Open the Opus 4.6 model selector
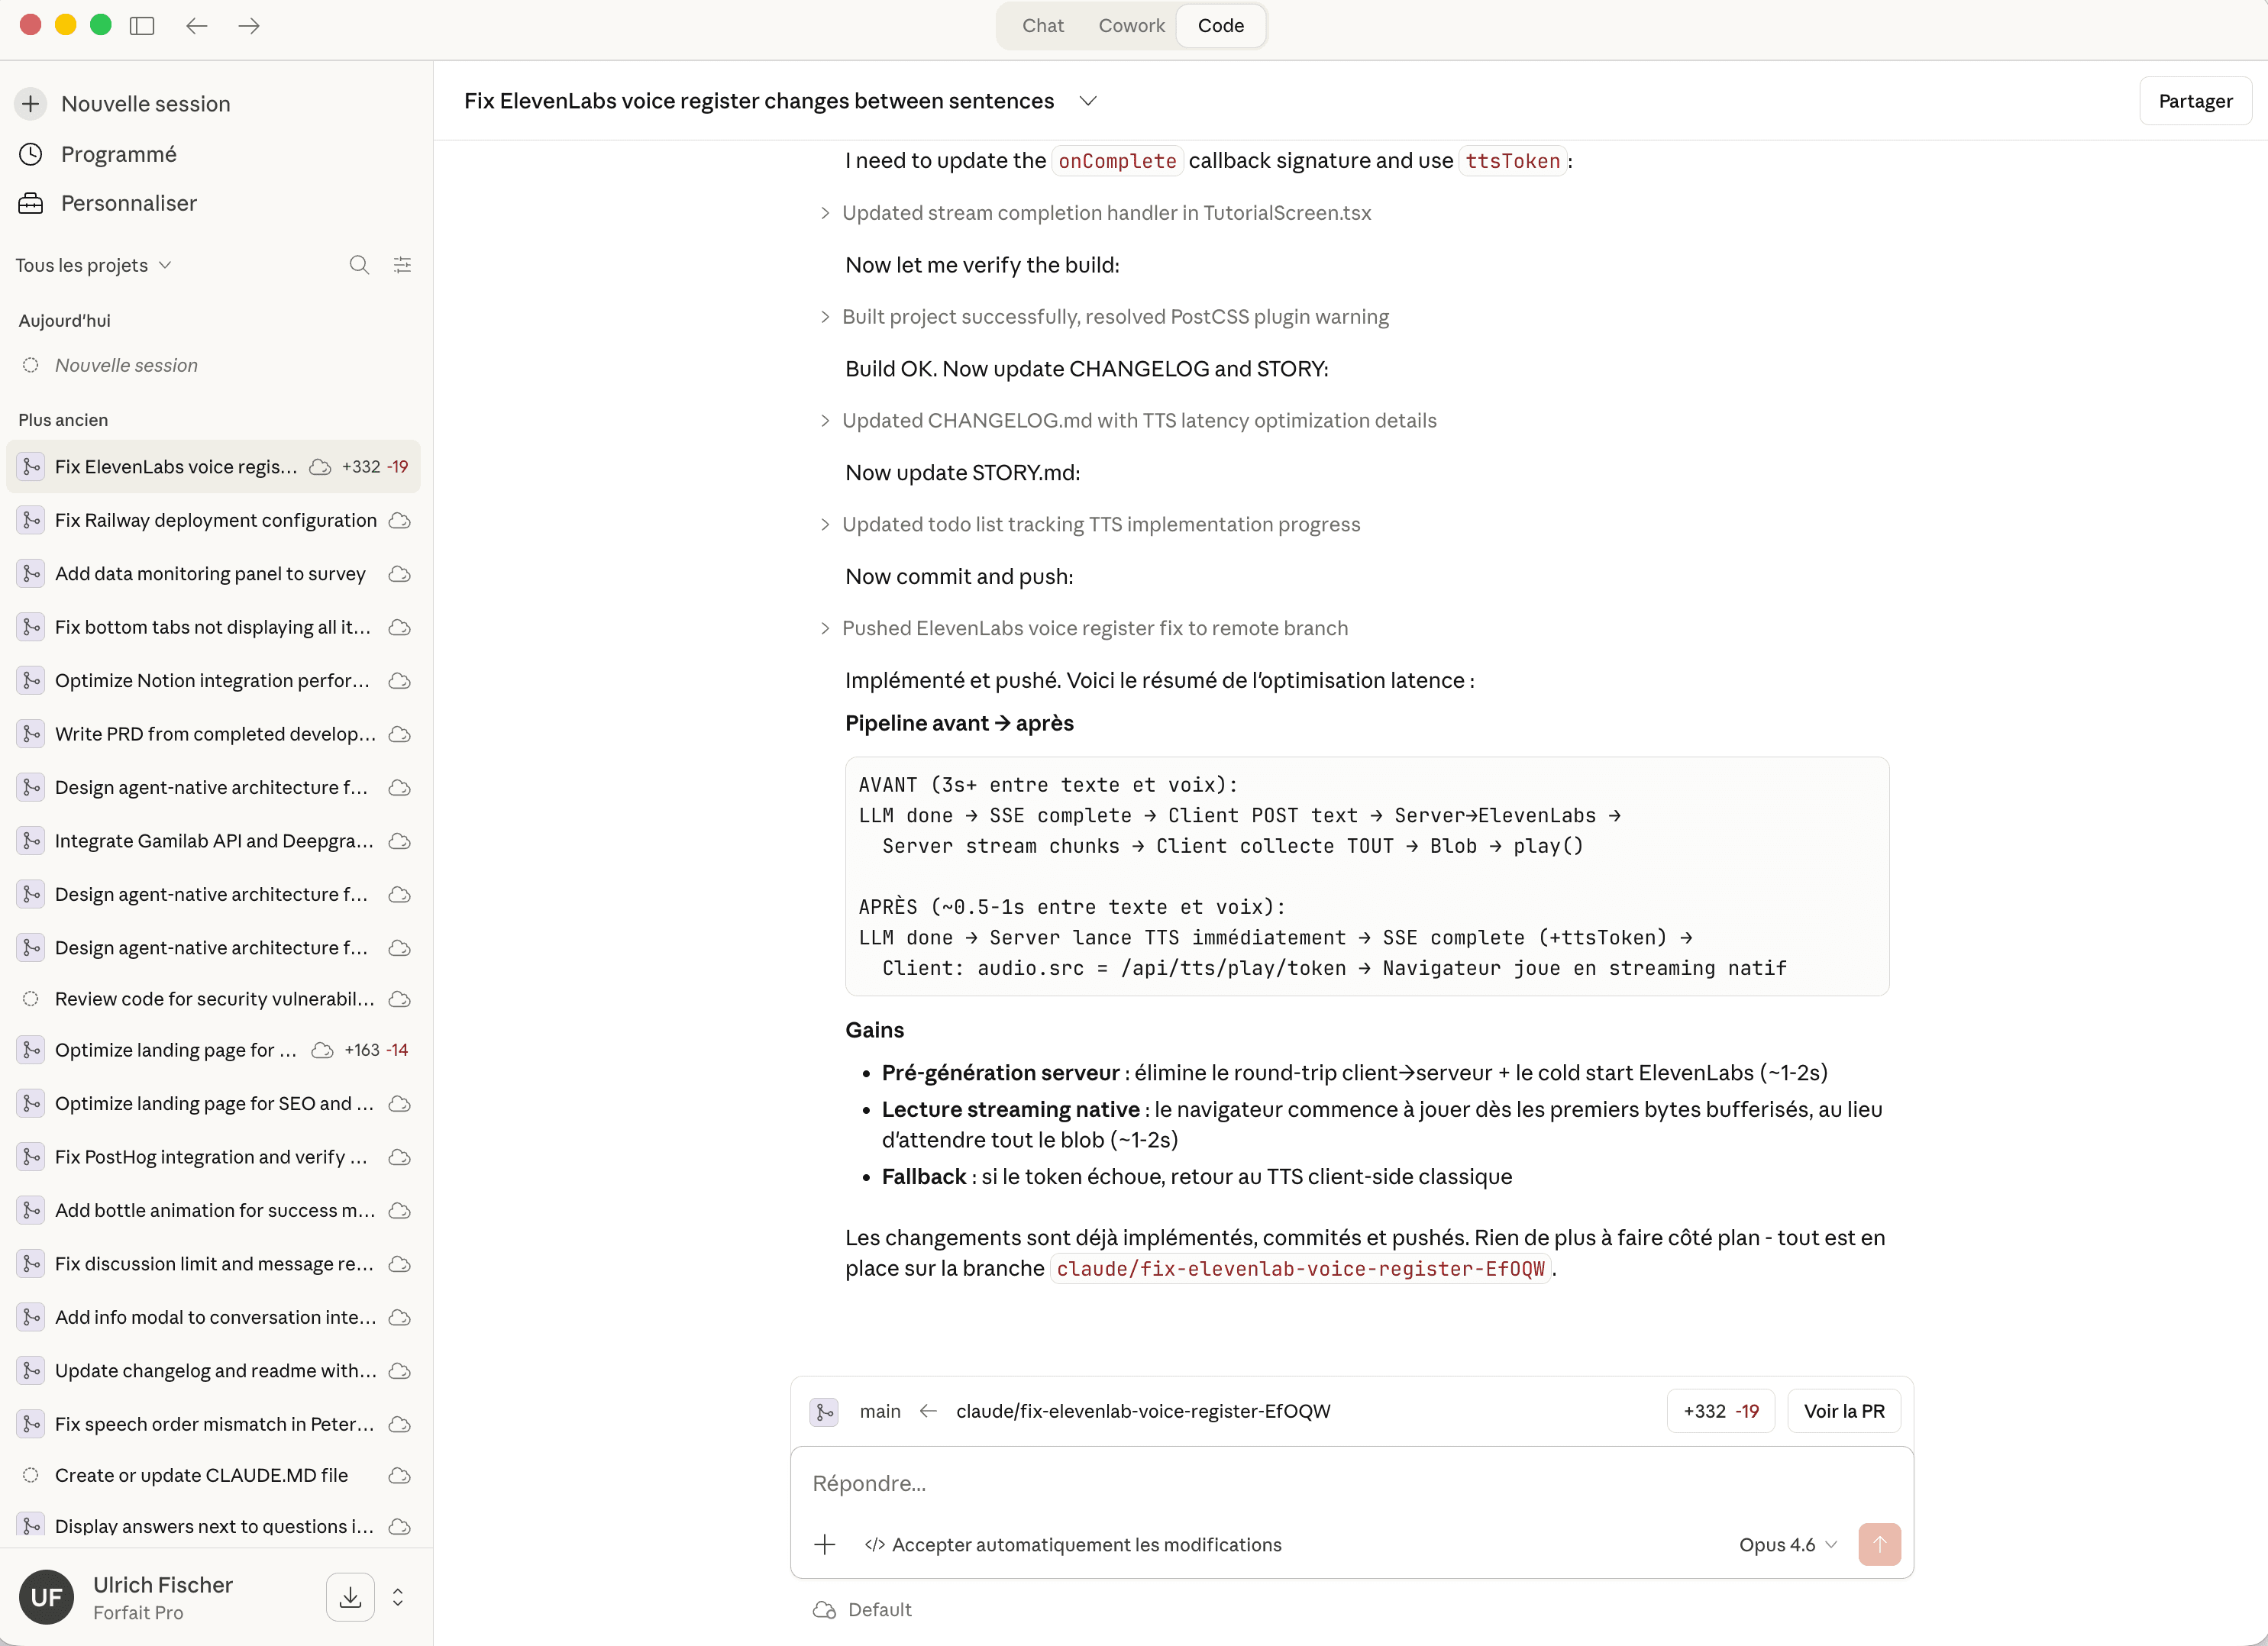Screen dimensions: 2268x1646 pyautogui.click(x=1788, y=1544)
